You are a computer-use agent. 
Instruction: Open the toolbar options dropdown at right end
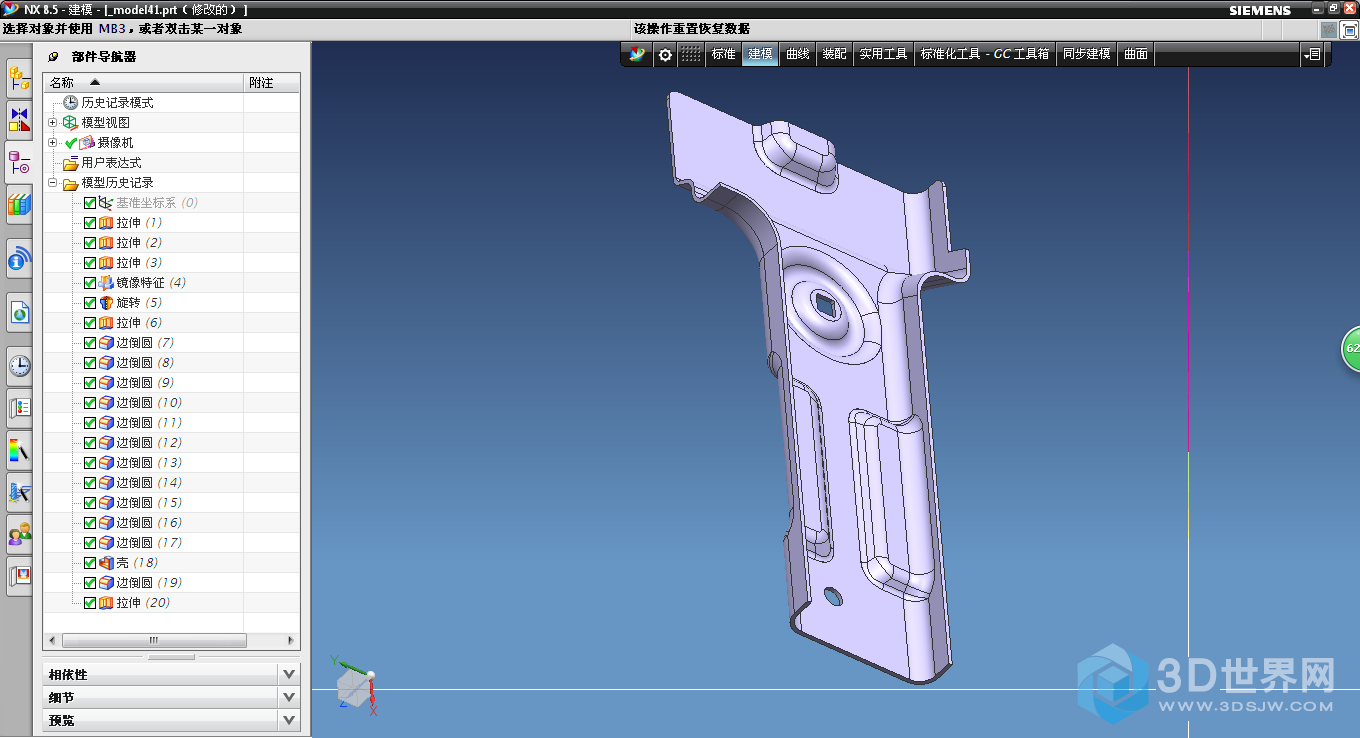pos(1313,54)
